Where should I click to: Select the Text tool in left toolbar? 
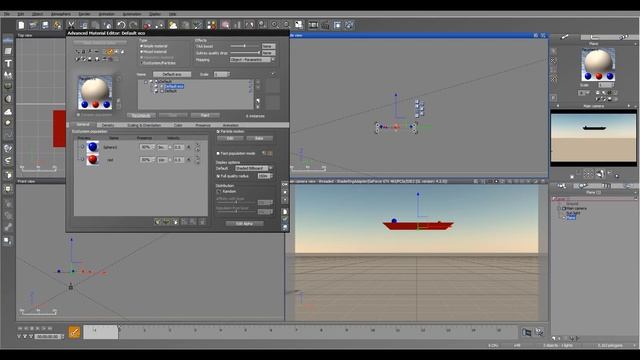[8, 63]
